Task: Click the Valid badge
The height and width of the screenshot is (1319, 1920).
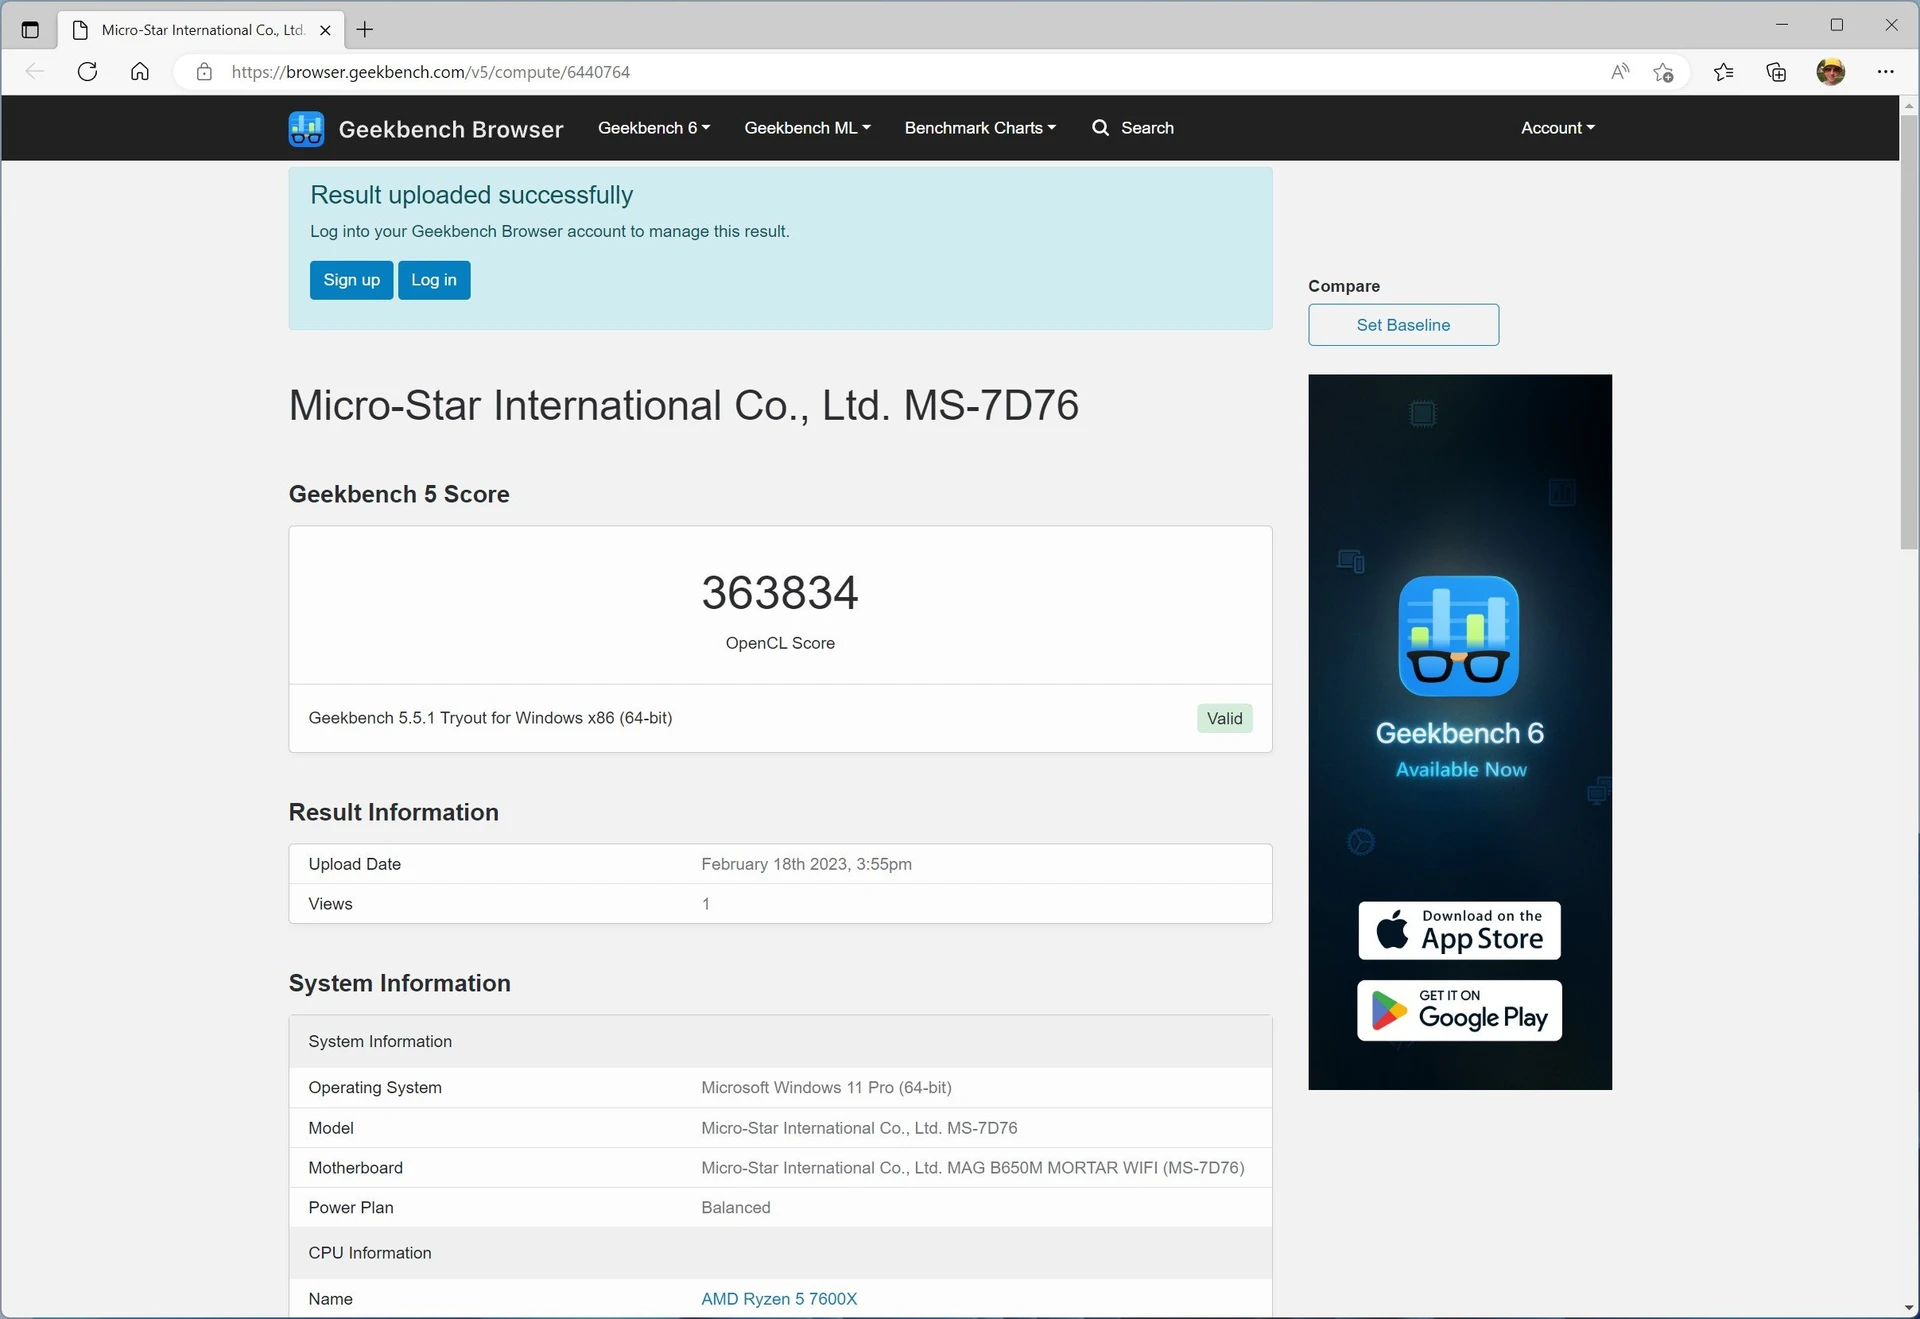Action: coord(1224,718)
